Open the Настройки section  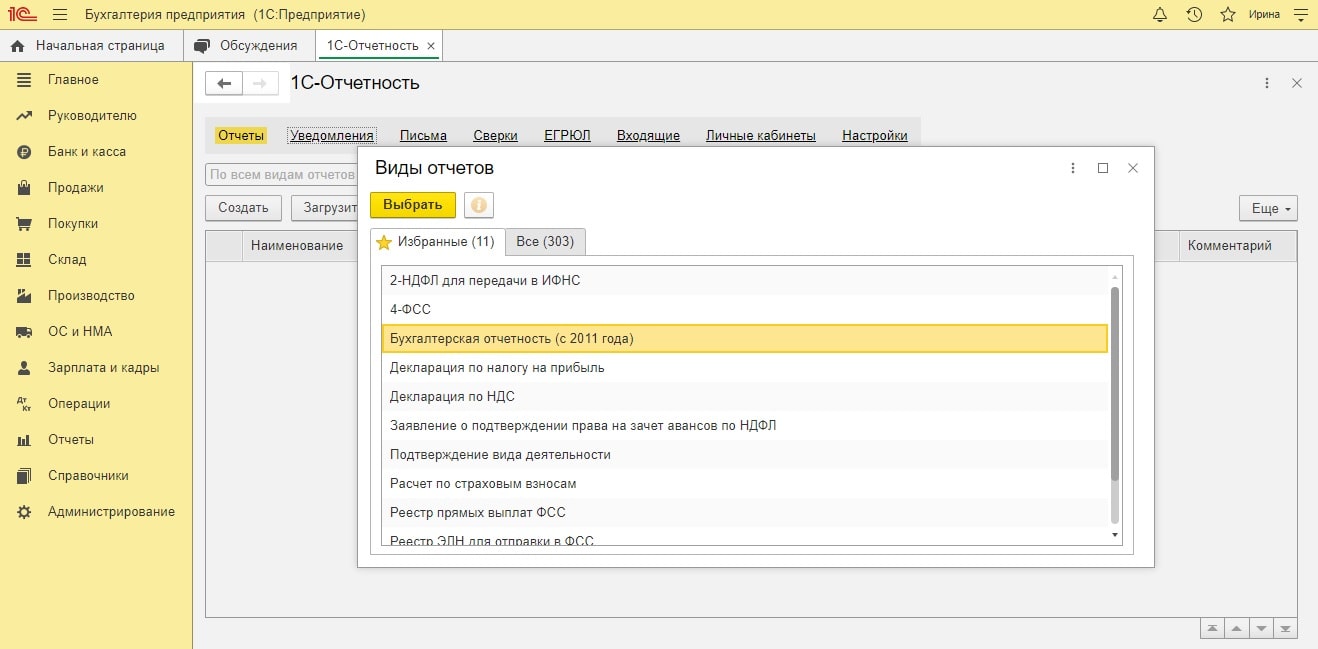(x=875, y=135)
